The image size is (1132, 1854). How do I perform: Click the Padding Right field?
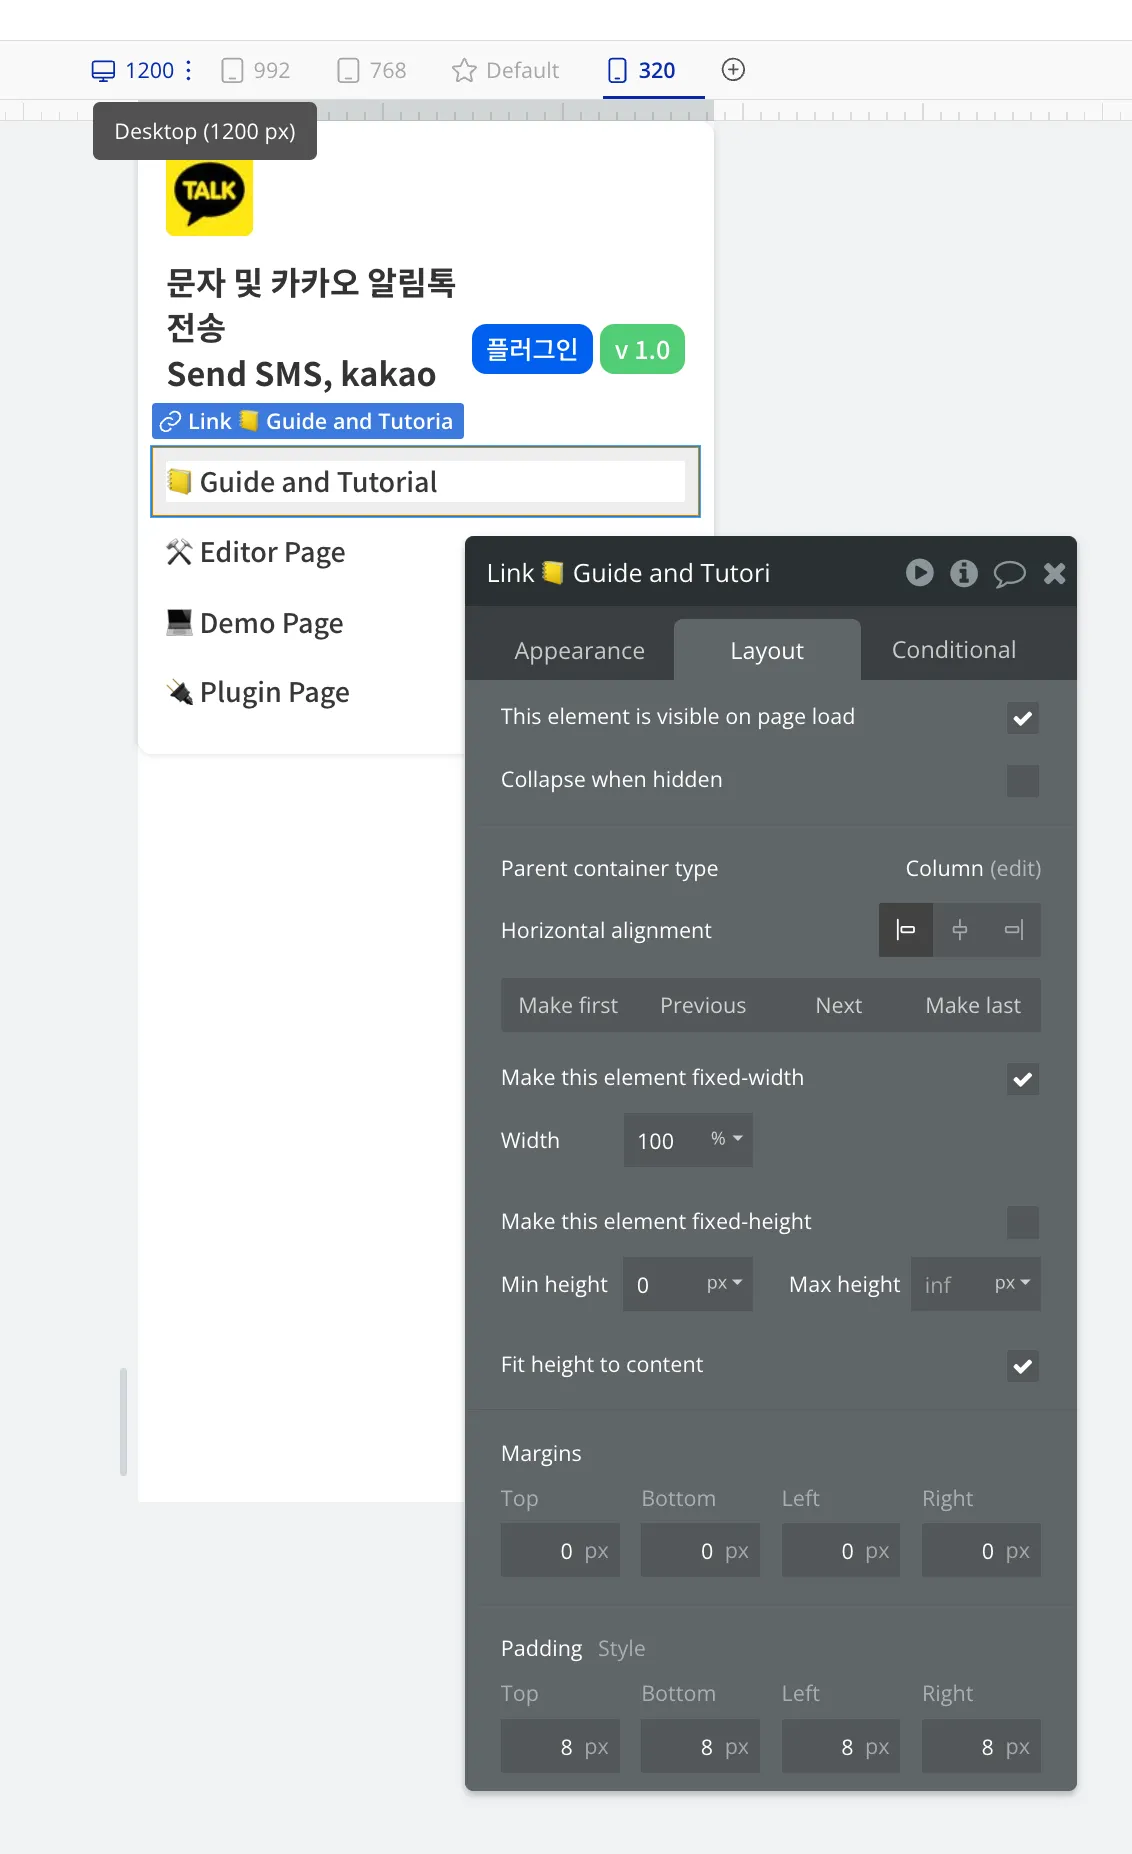pyautogui.click(x=981, y=1746)
